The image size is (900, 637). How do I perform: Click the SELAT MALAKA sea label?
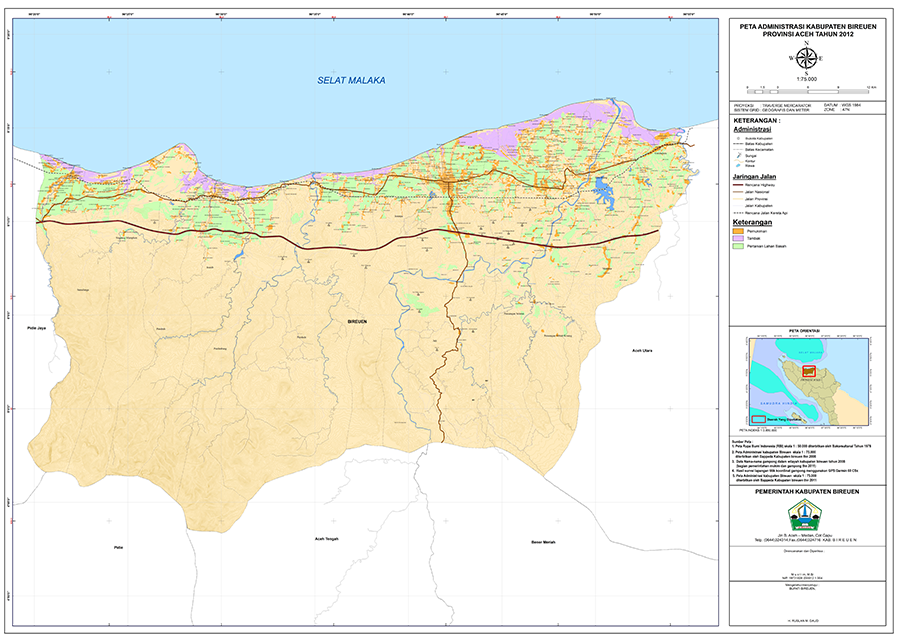click(343, 81)
